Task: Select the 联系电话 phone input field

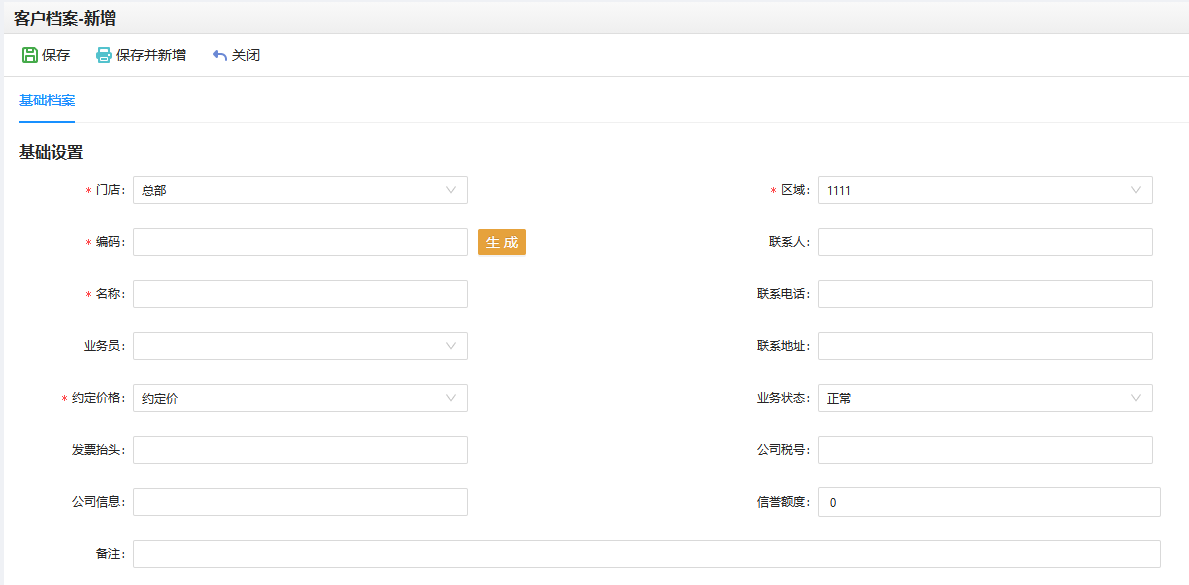Action: (x=985, y=294)
